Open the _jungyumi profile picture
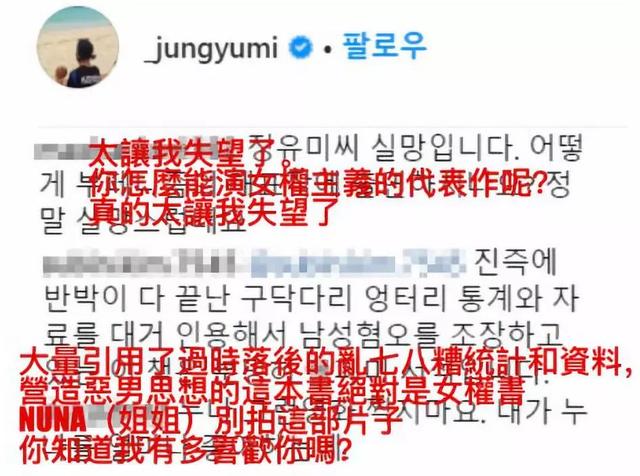 click(x=78, y=47)
